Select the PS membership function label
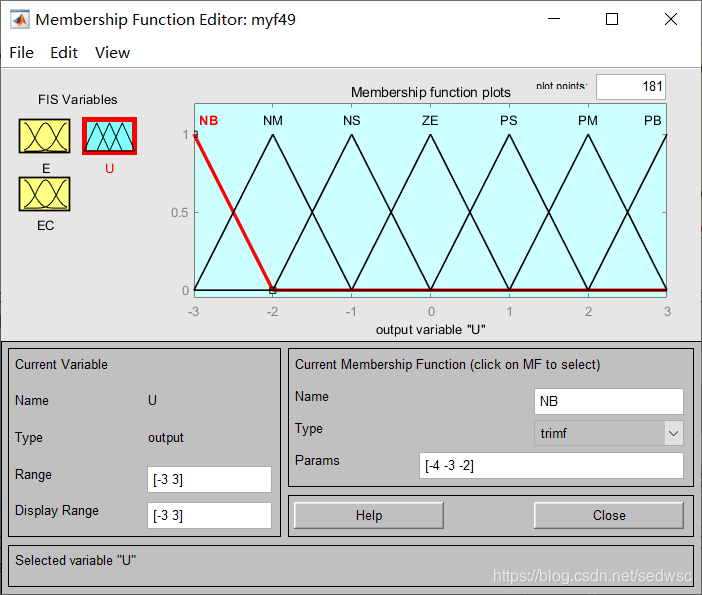Viewport: 702px width, 595px height. pos(509,120)
